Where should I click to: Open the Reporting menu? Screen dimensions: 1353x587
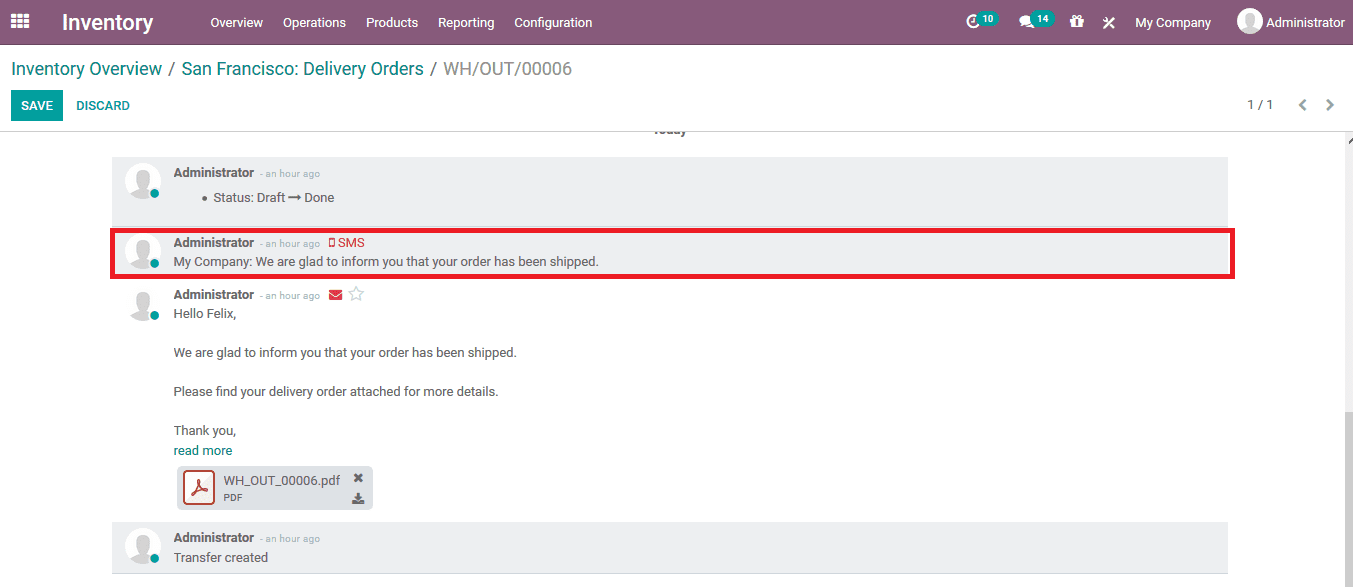(466, 22)
